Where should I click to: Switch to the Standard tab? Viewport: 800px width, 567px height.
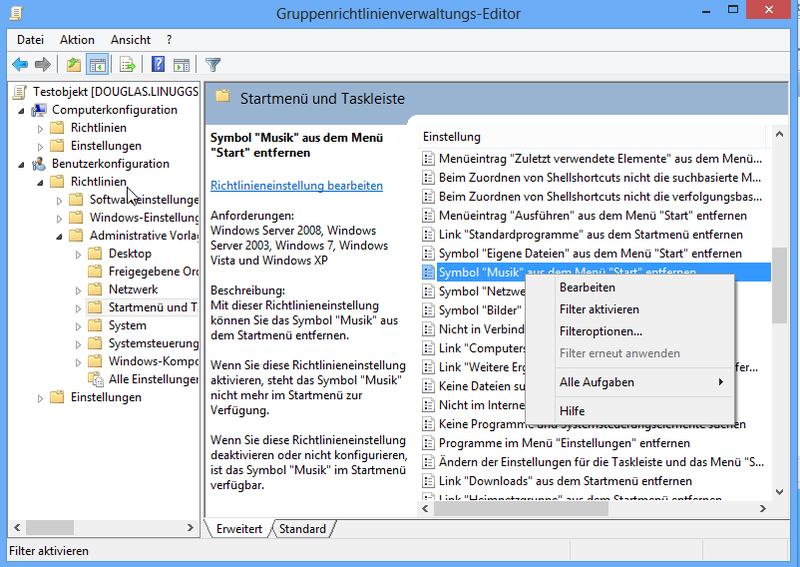click(x=302, y=529)
